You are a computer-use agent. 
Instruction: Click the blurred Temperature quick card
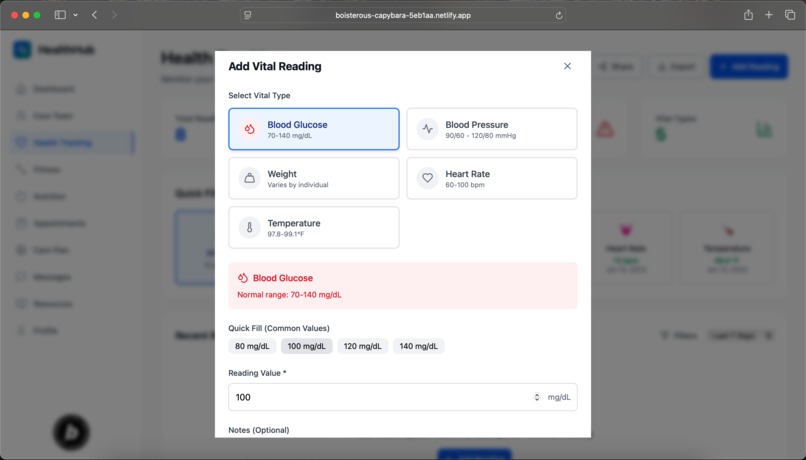pyautogui.click(x=727, y=247)
